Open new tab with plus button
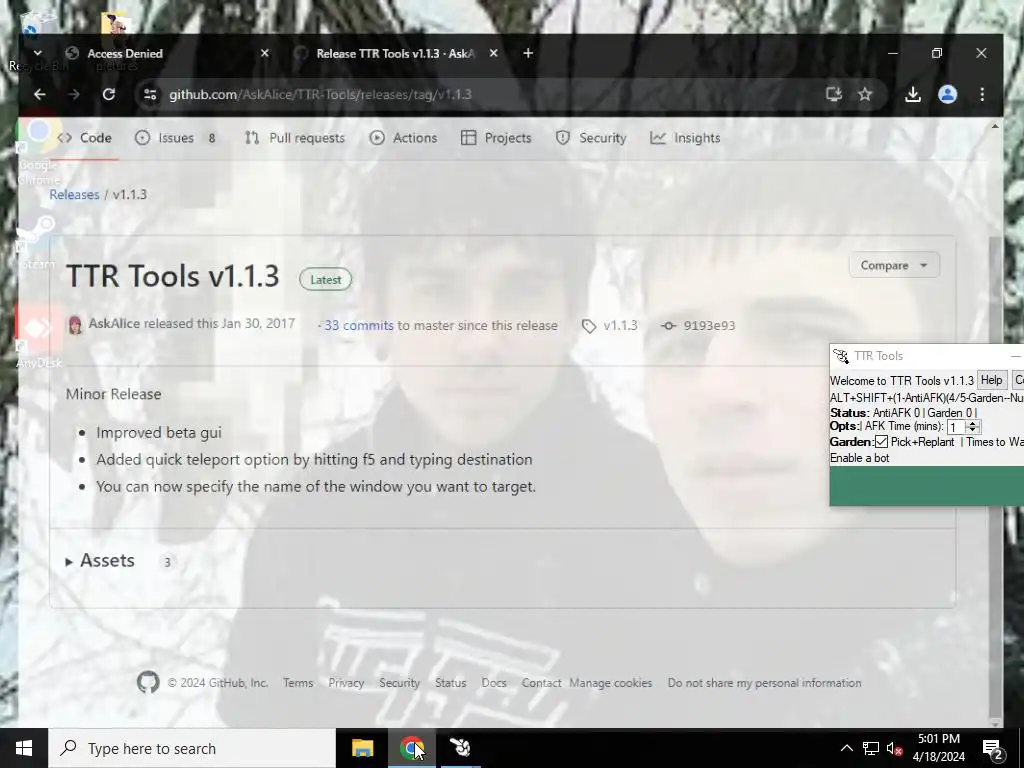Viewport: 1024px width, 768px height. 528,54
